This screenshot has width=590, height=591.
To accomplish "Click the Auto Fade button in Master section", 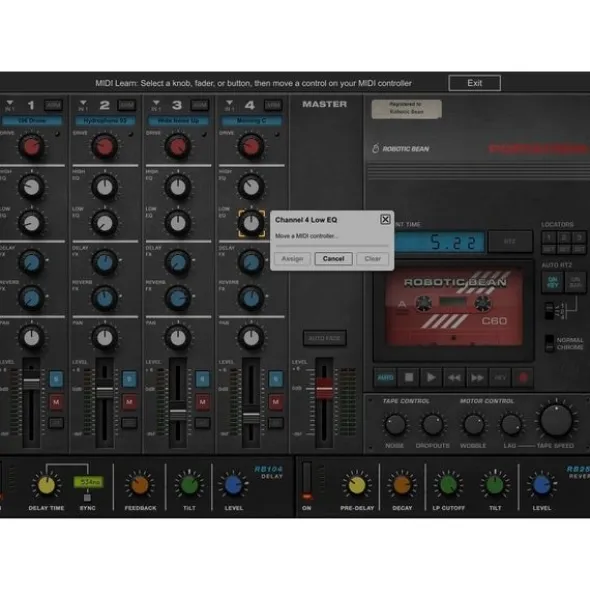I will [324, 338].
